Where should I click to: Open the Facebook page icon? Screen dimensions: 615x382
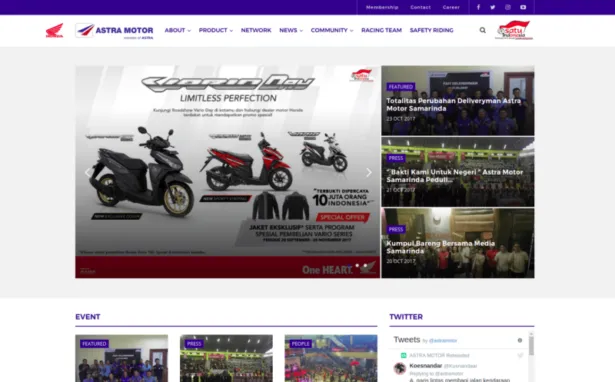pyautogui.click(x=478, y=7)
